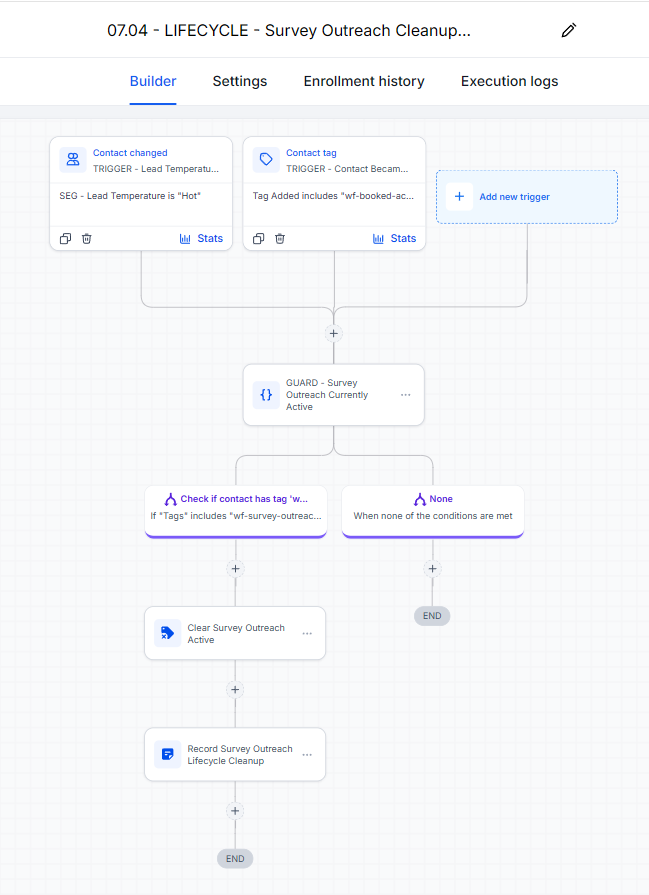Add a step under the tag check branch
The width and height of the screenshot is (649, 895).
(236, 569)
